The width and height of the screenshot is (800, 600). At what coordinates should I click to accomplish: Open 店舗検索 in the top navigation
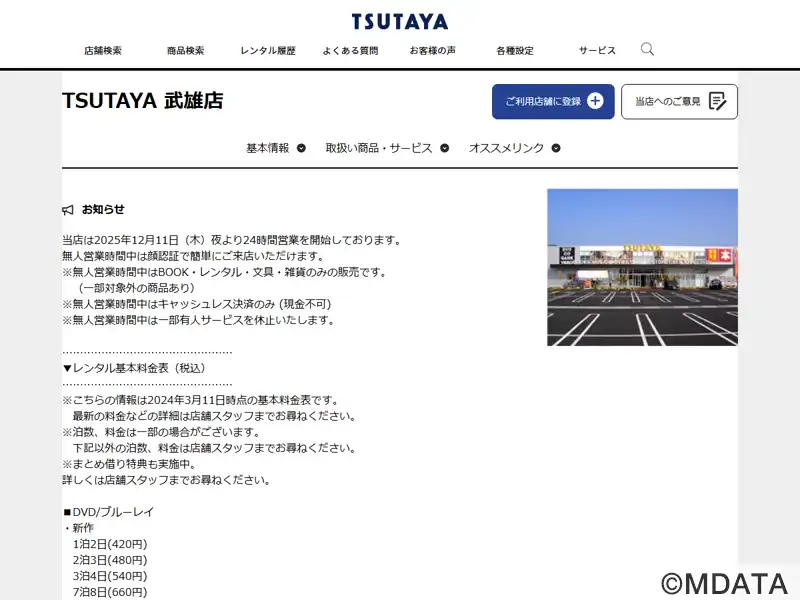[103, 51]
